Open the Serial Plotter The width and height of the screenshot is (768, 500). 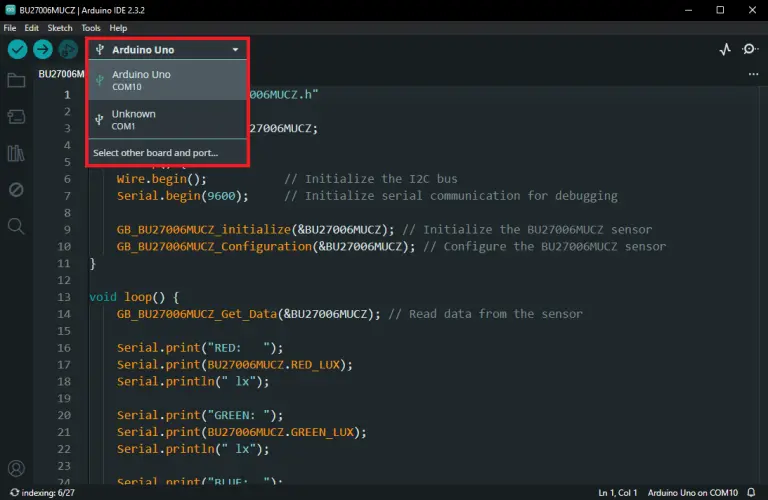tap(725, 49)
